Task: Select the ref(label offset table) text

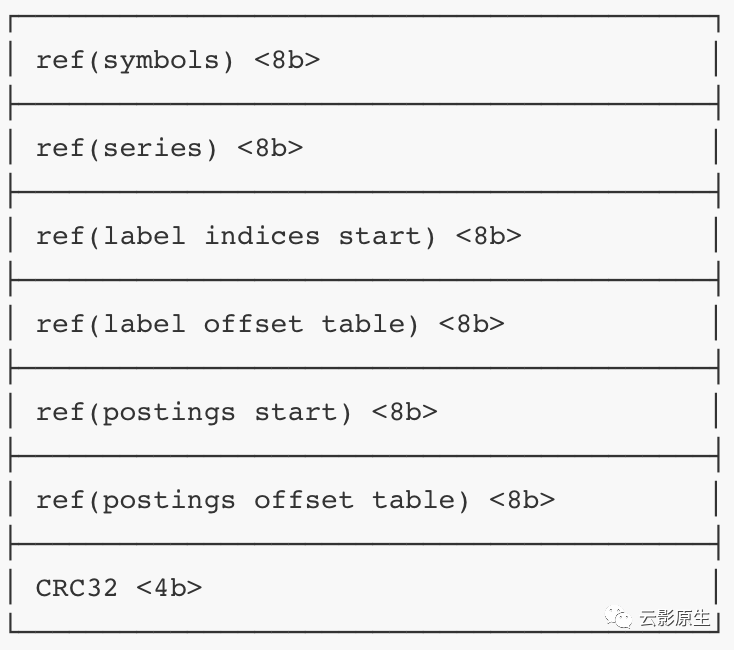Action: (x=227, y=324)
